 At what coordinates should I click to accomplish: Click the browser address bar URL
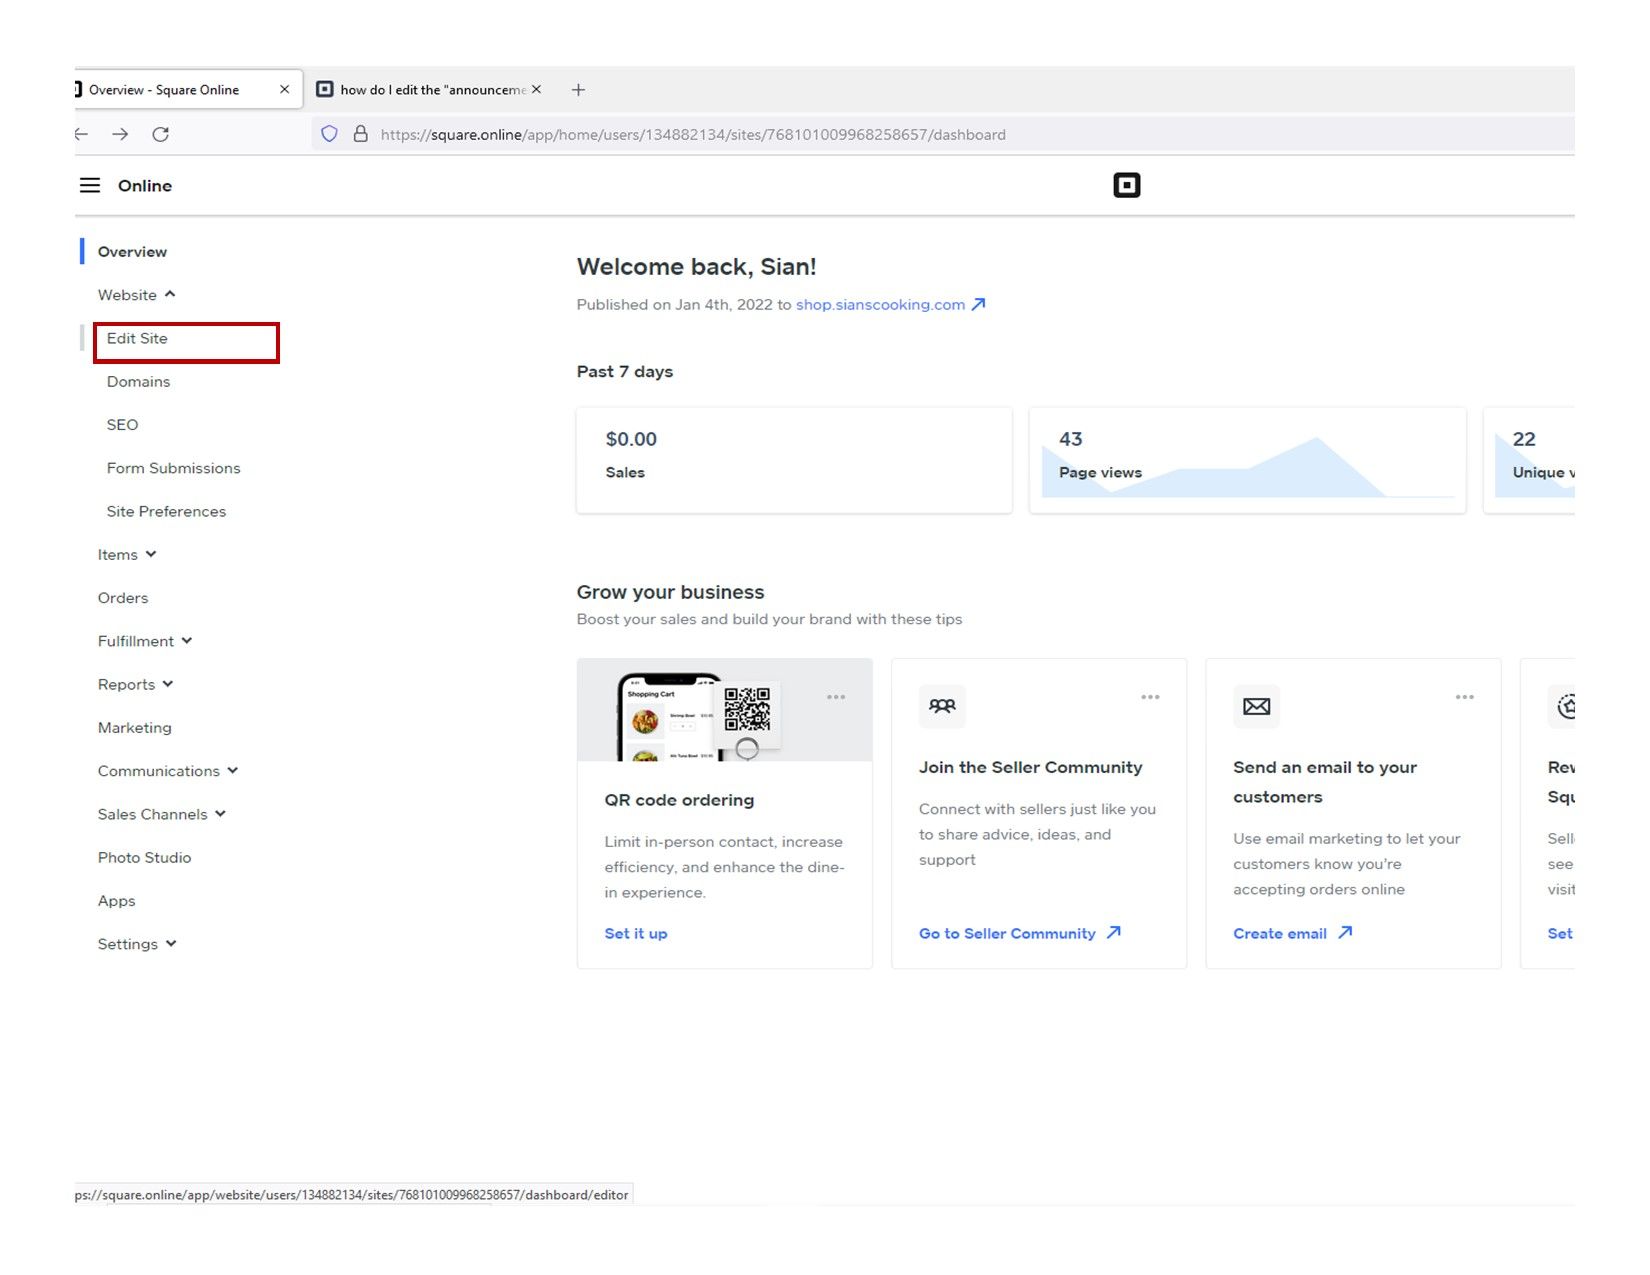pos(692,135)
